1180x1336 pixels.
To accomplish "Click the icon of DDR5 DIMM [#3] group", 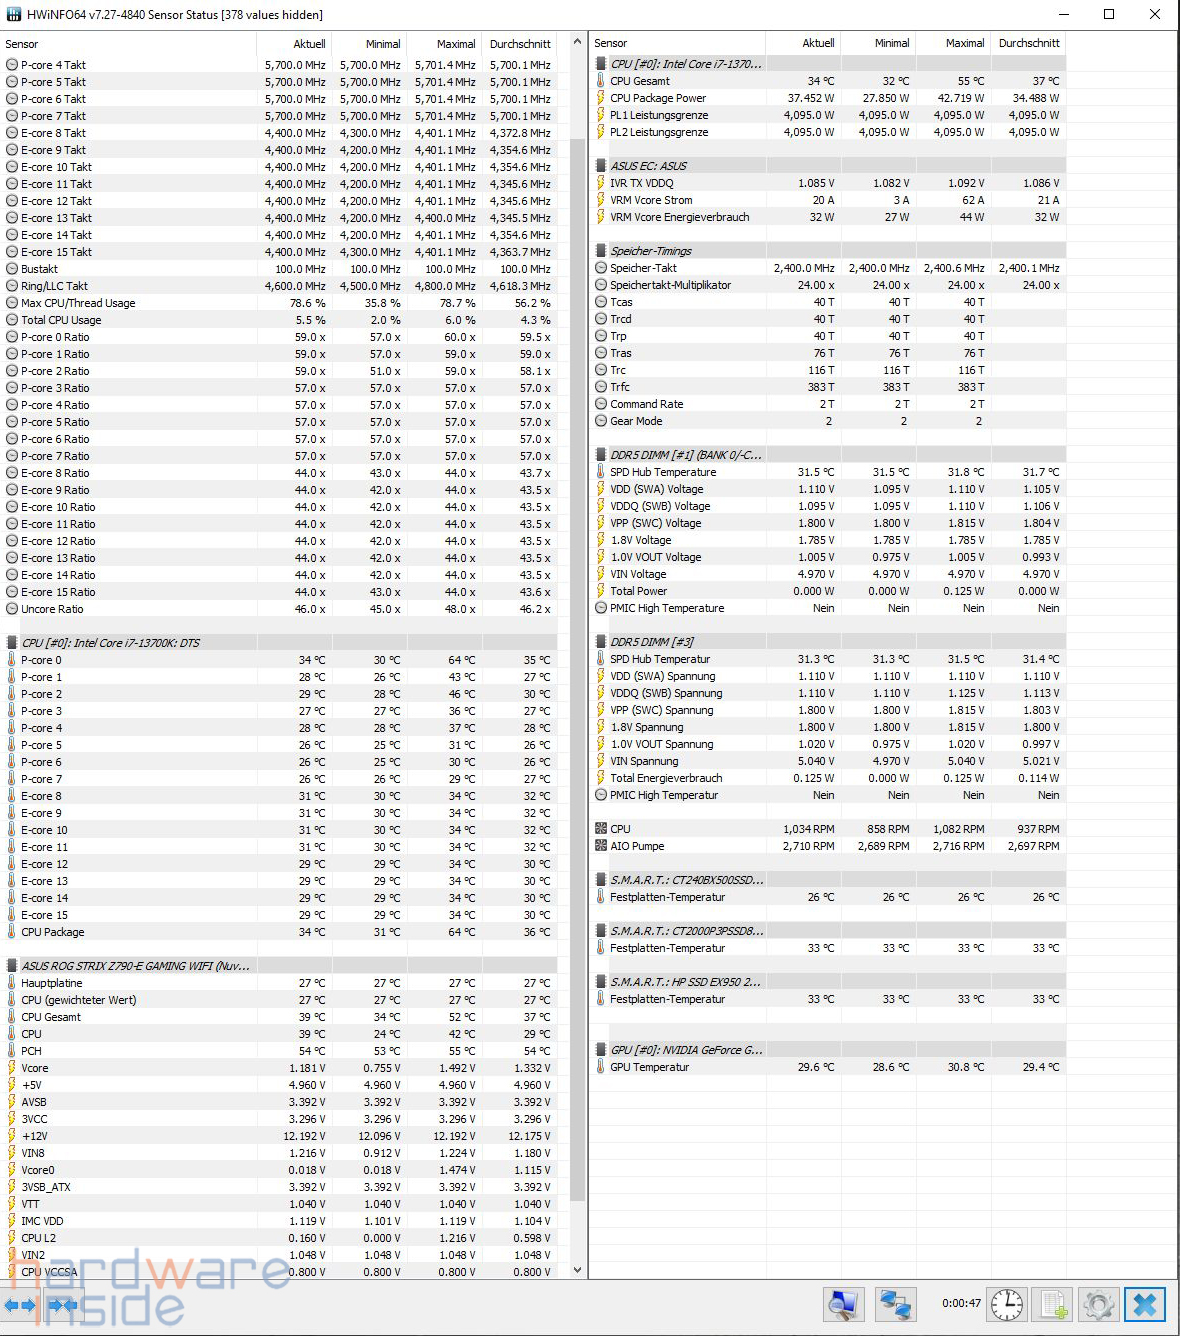I will point(601,642).
